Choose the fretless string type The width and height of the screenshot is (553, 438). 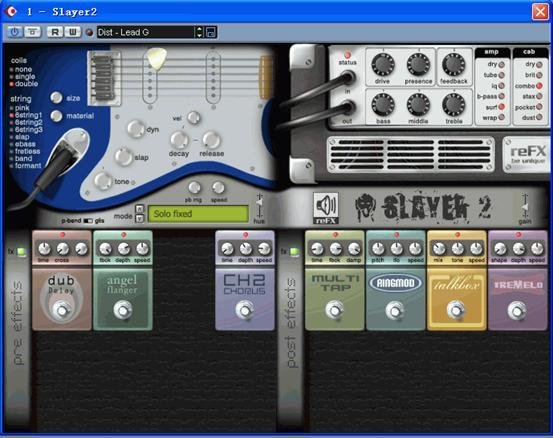pyautogui.click(x=25, y=151)
